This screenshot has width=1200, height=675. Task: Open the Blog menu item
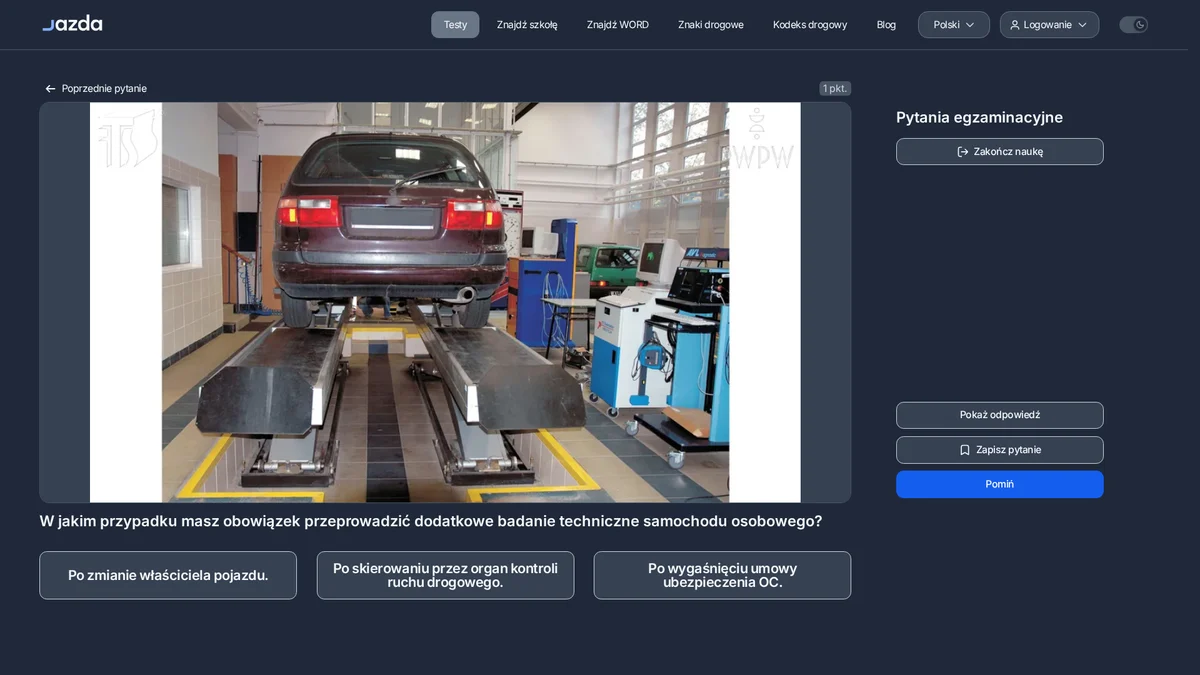pyautogui.click(x=886, y=25)
